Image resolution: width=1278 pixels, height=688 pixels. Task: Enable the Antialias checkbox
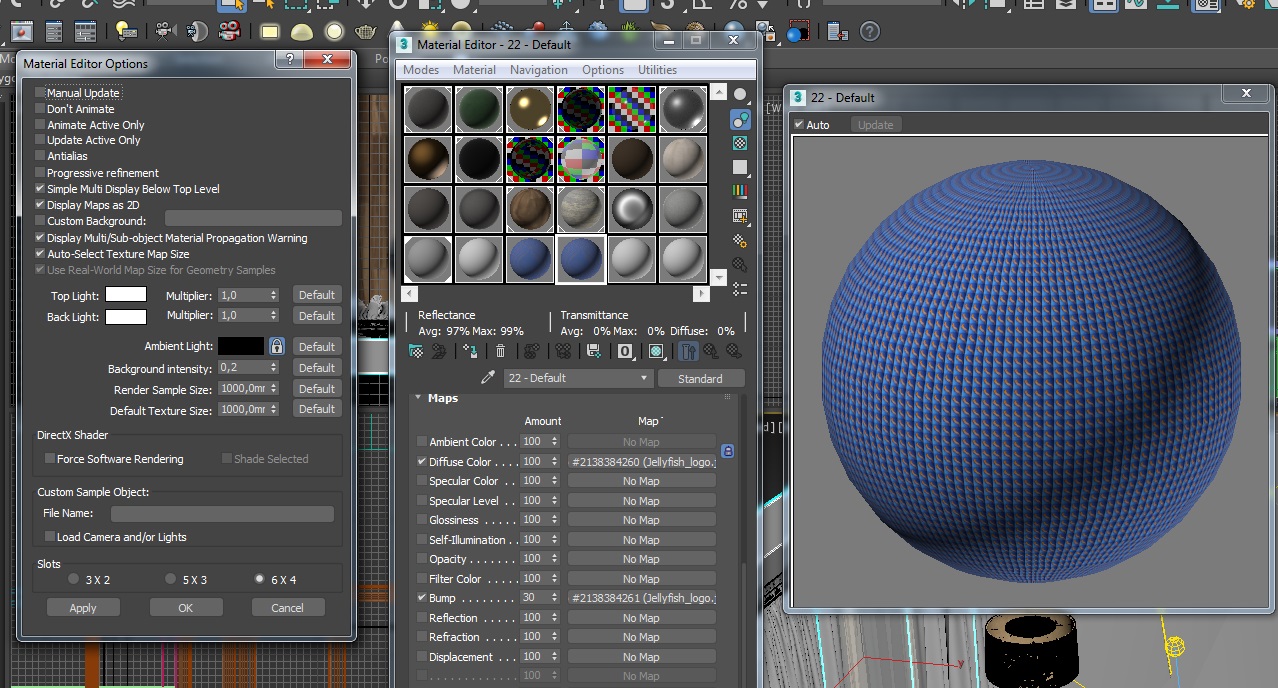[41, 156]
